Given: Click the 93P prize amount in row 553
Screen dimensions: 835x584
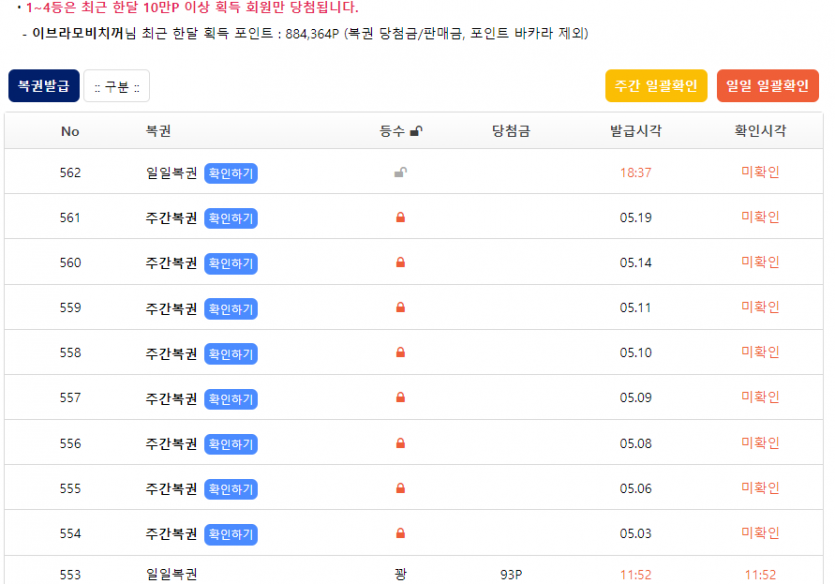Looking at the screenshot, I should point(511,575).
